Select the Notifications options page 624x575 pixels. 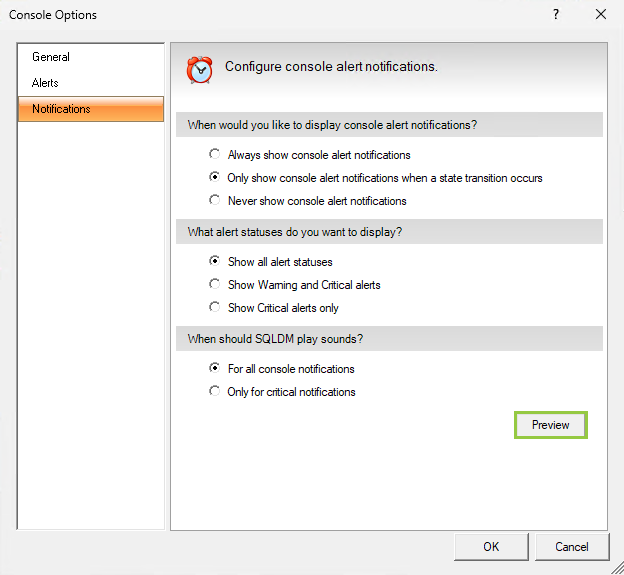(x=61, y=109)
